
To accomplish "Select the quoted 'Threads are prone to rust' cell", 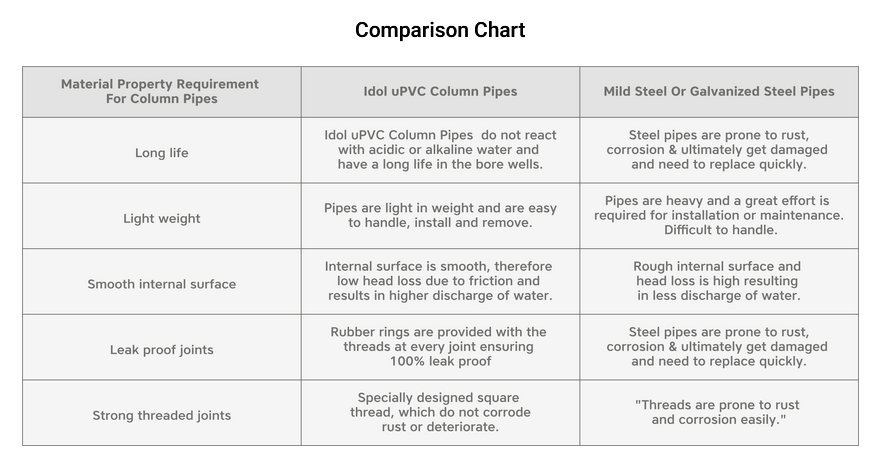I will point(718,412).
